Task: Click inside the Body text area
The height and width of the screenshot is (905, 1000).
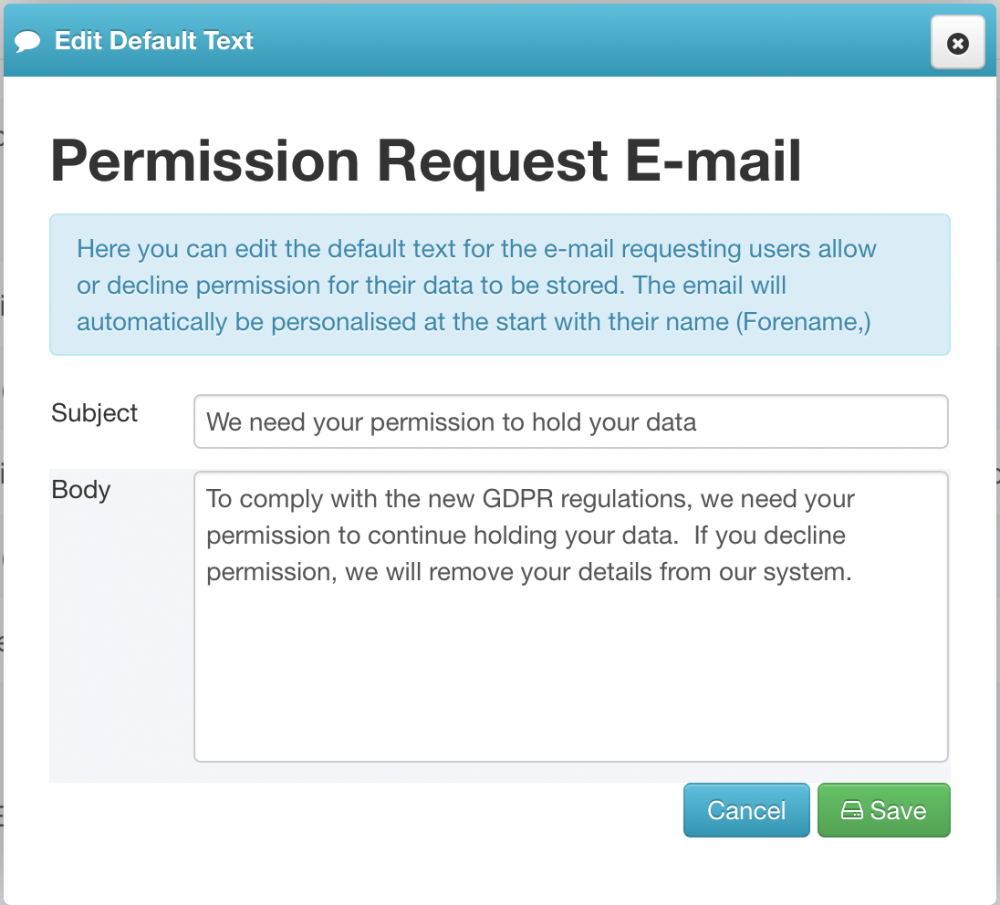Action: coord(571,616)
